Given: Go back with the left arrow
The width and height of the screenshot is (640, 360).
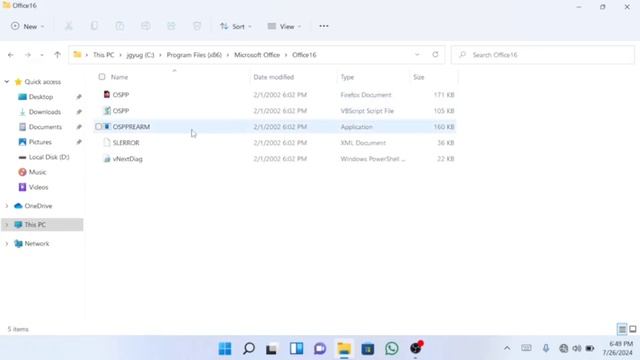Looking at the screenshot, I should pos(11,55).
